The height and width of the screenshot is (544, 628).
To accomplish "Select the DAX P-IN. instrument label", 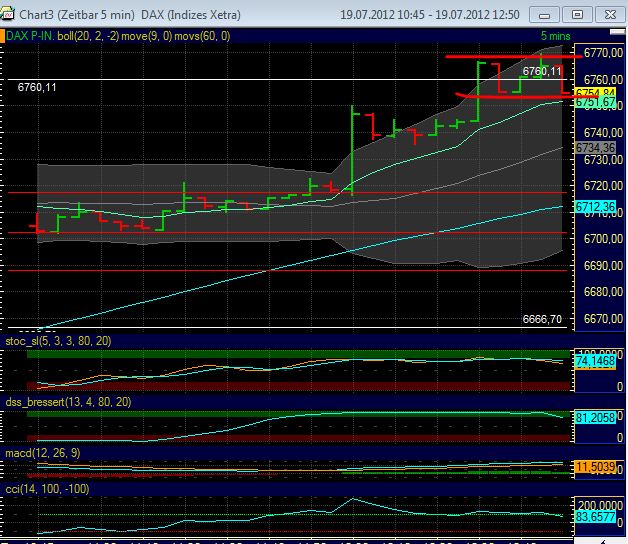I will pos(30,36).
